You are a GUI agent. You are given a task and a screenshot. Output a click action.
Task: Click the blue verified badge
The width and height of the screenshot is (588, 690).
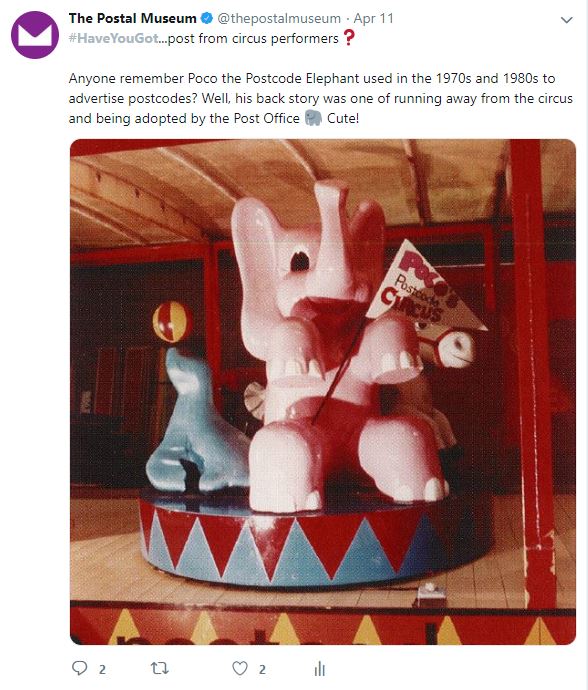pyautogui.click(x=207, y=18)
